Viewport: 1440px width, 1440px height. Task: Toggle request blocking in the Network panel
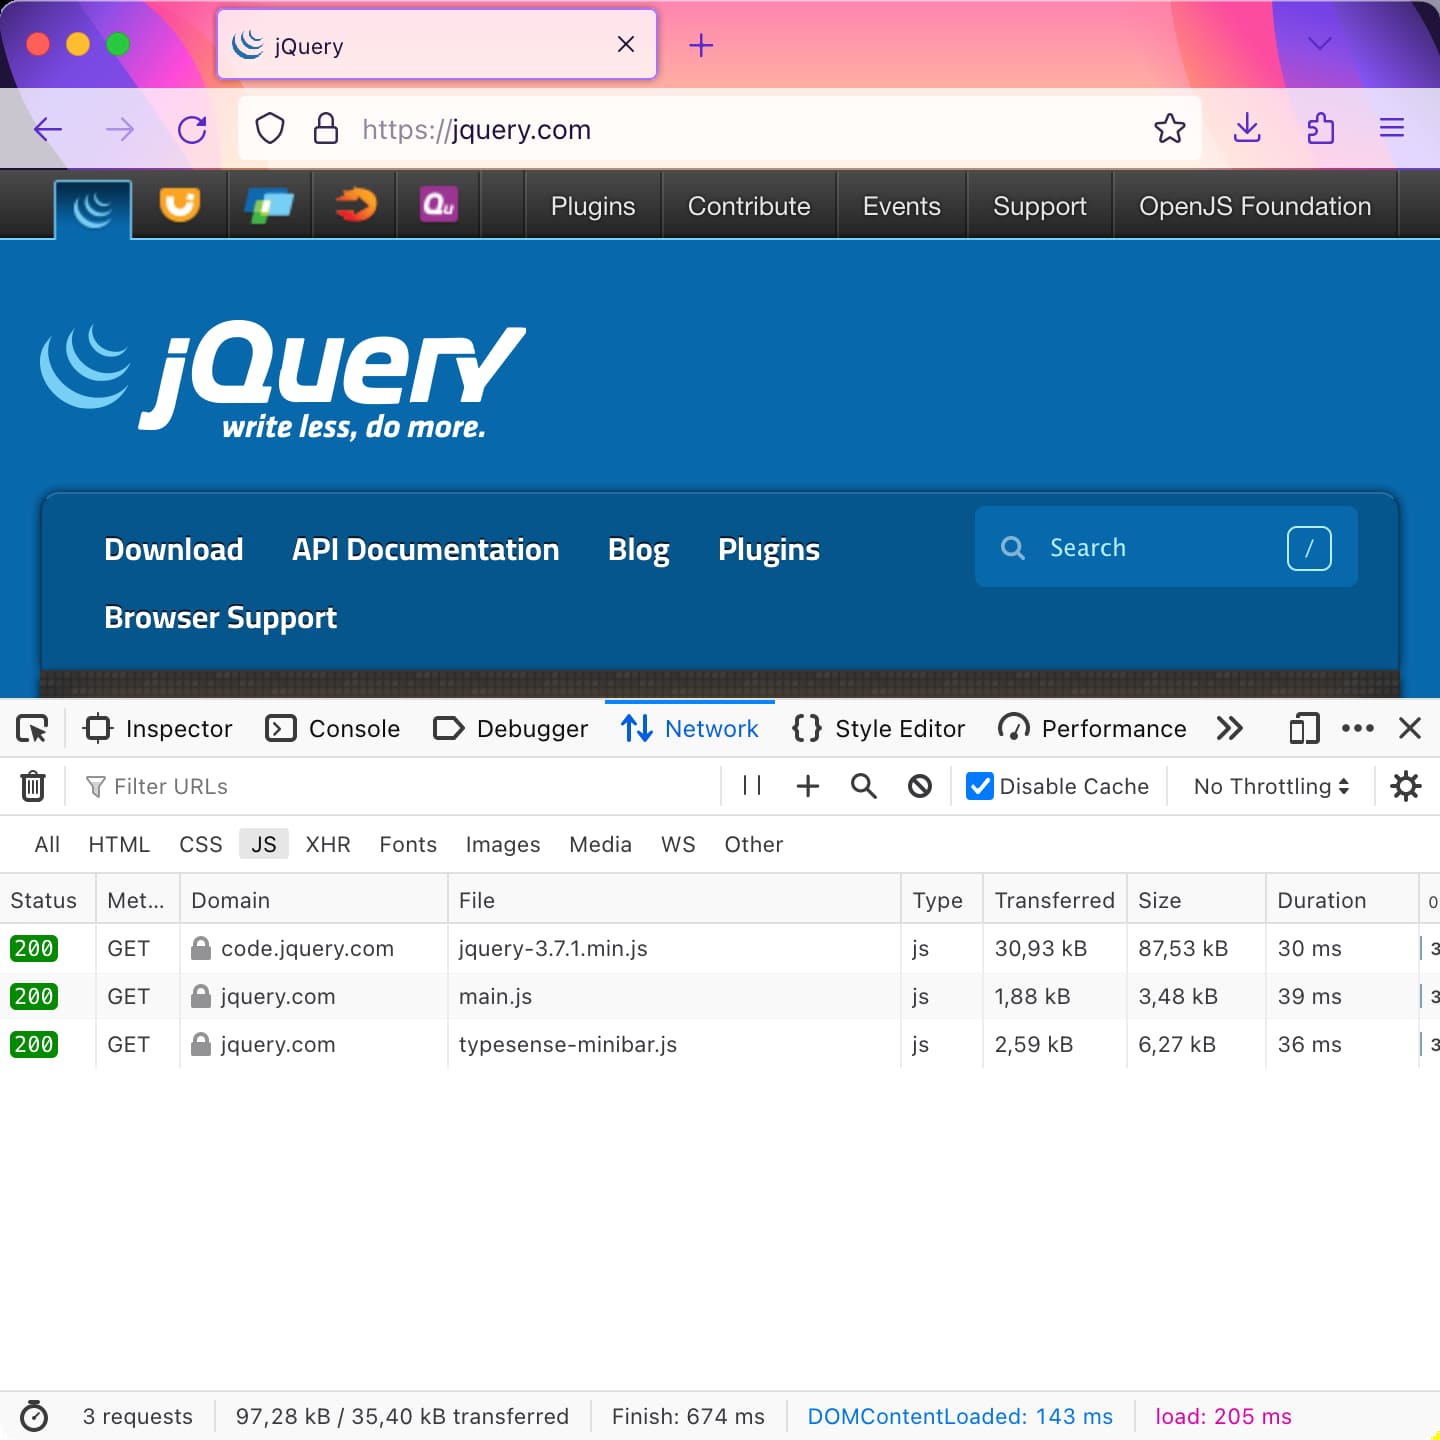pyautogui.click(x=919, y=786)
